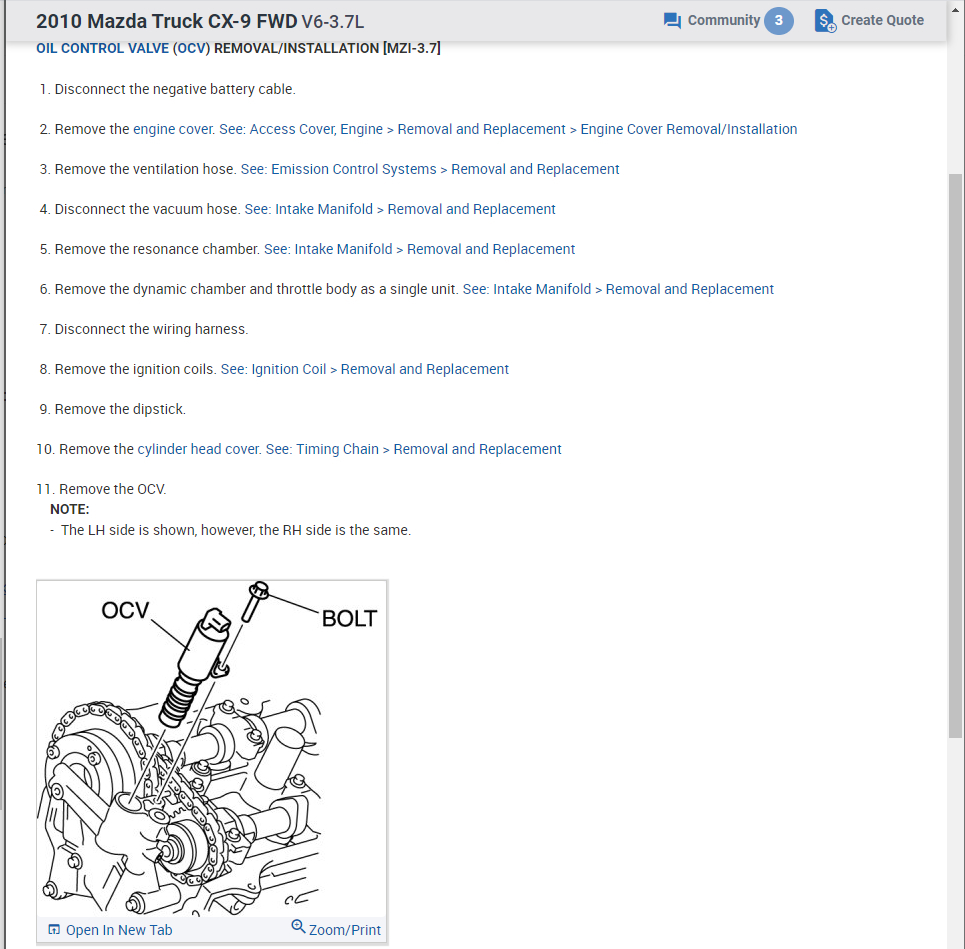
Task: Click the Community chat bubble icon
Action: coord(672,21)
